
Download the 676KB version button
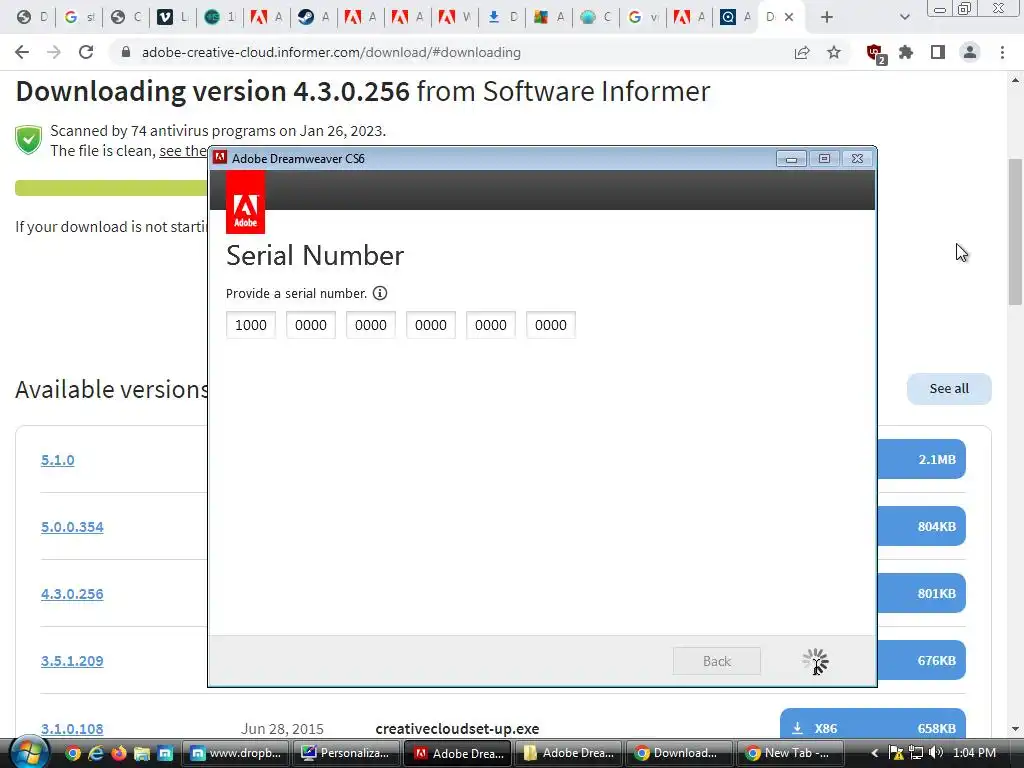coord(921,660)
